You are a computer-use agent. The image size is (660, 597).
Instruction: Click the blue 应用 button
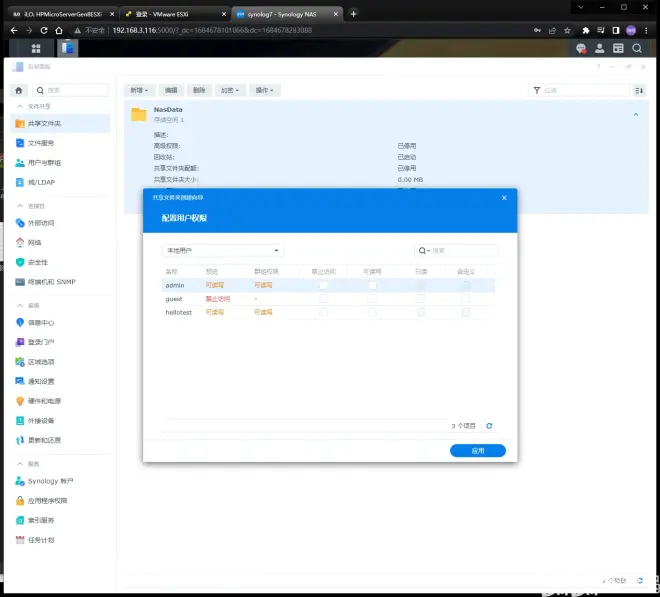tap(478, 450)
